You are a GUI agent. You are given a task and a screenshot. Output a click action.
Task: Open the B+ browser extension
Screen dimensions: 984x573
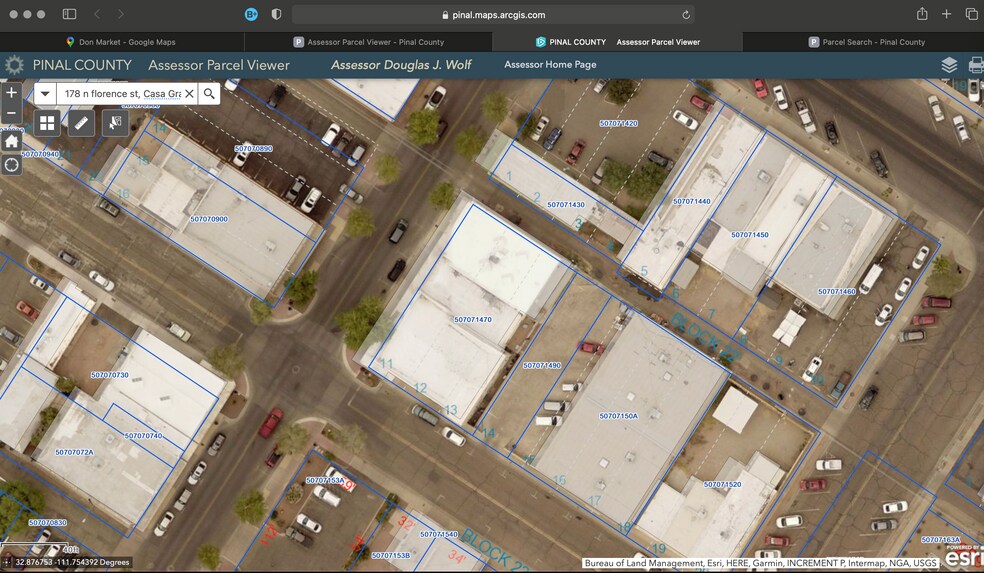click(251, 14)
